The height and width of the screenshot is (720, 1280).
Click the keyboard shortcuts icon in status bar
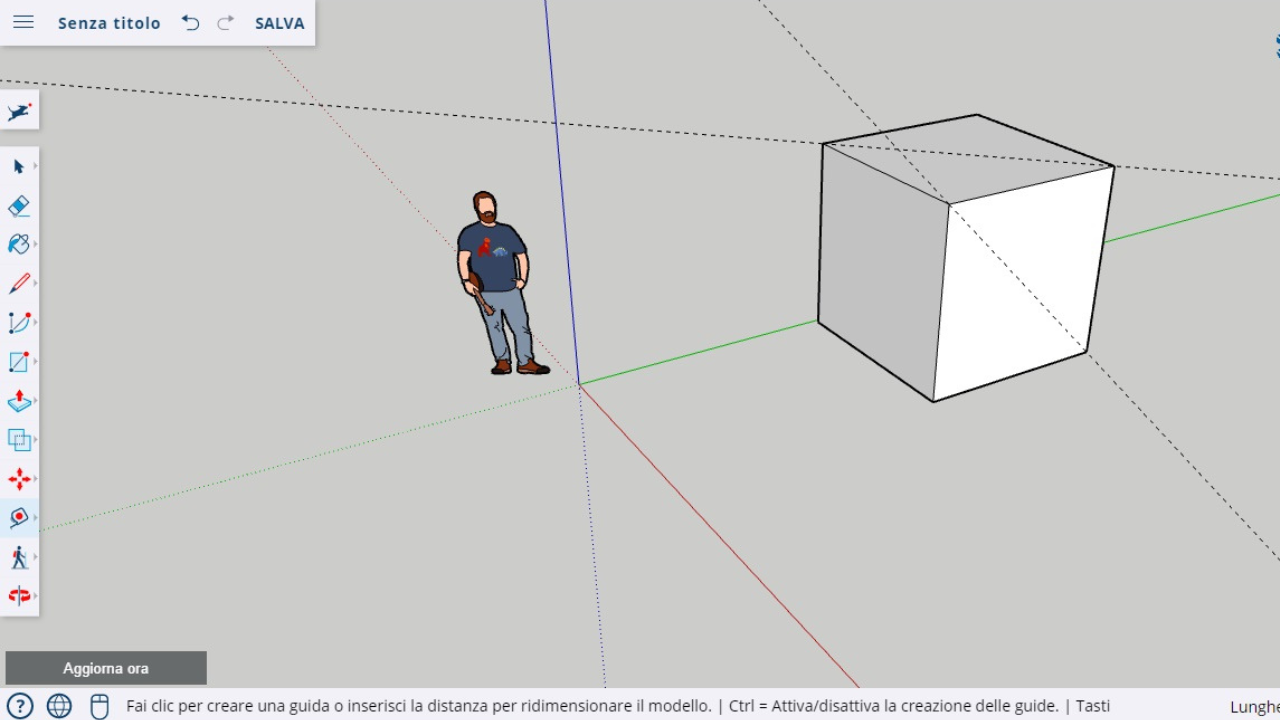click(x=99, y=706)
